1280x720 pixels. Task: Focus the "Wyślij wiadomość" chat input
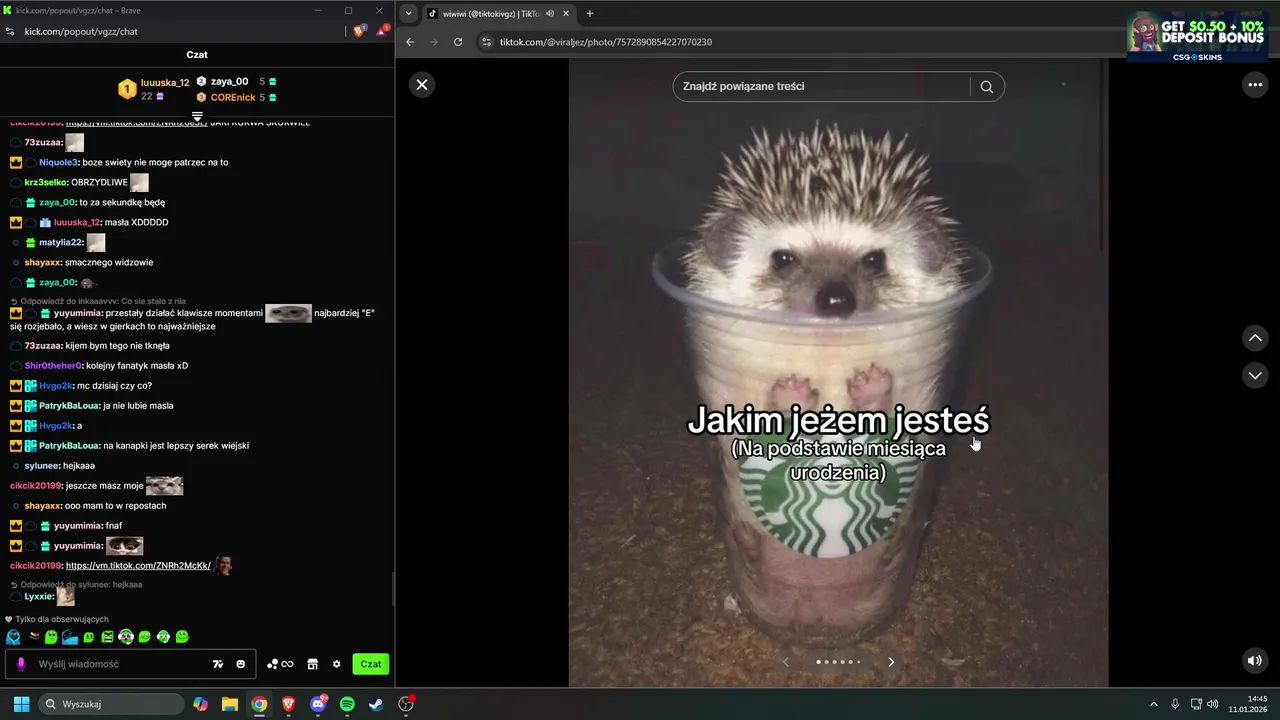pos(120,664)
